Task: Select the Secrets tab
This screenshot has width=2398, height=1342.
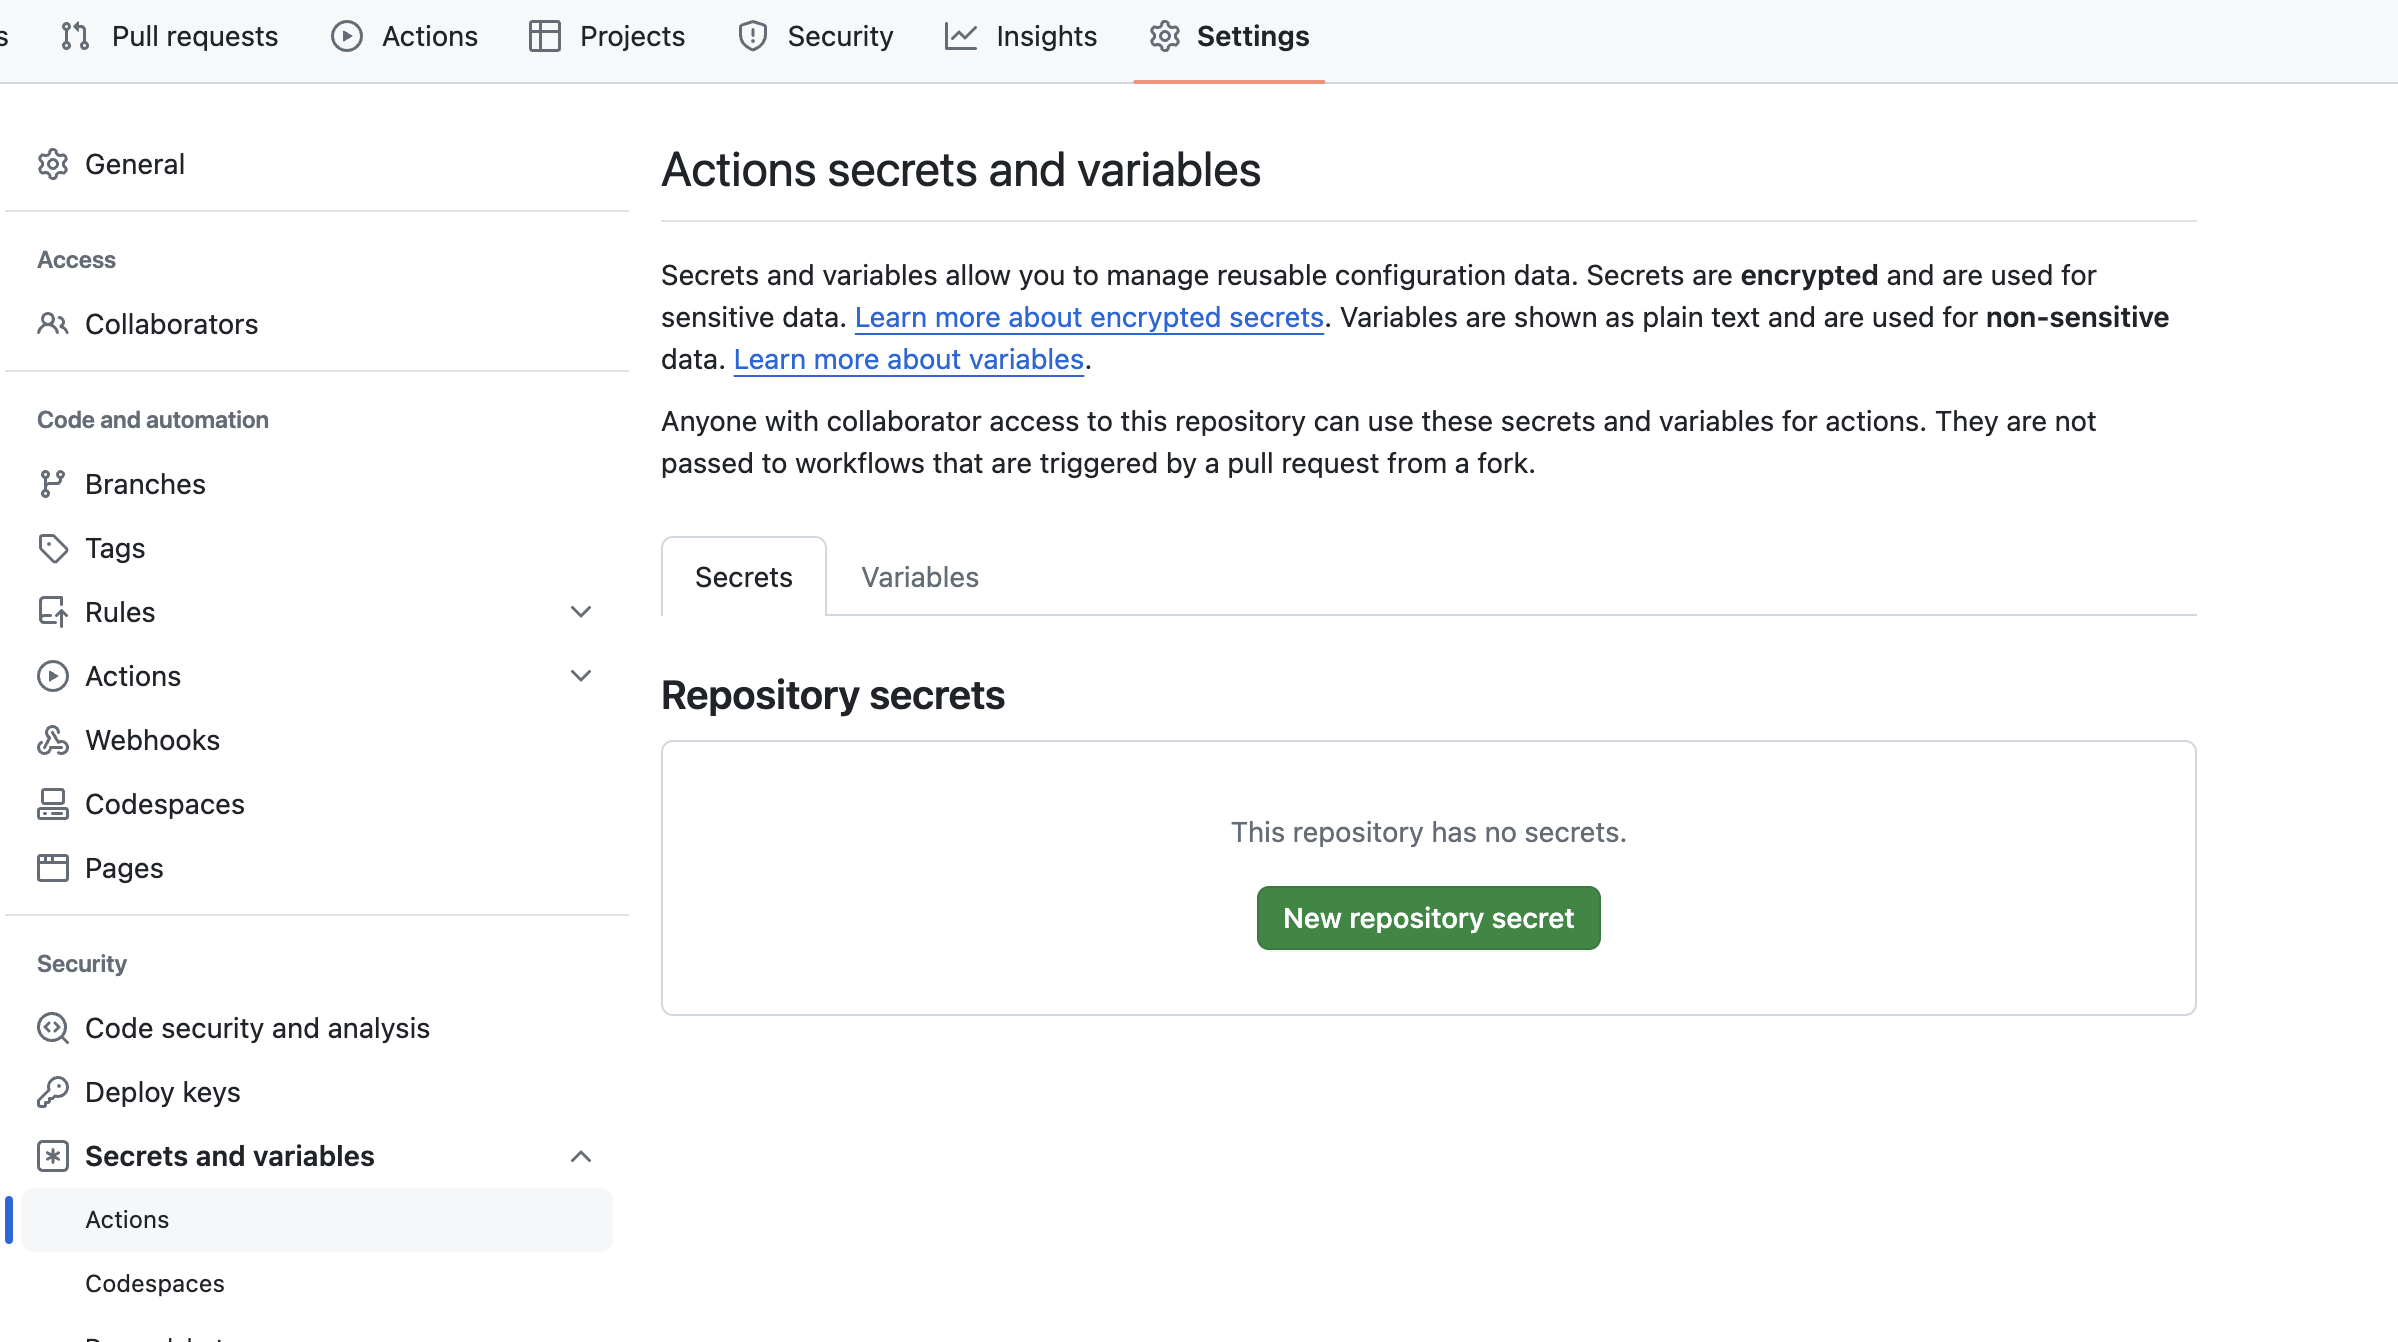Action: (x=743, y=576)
